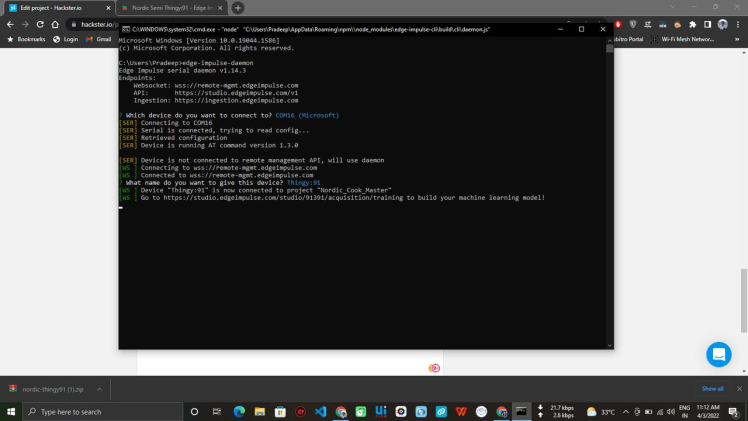
Task: Close the Nordic Semi Thingy91 tab
Action: click(x=220, y=8)
